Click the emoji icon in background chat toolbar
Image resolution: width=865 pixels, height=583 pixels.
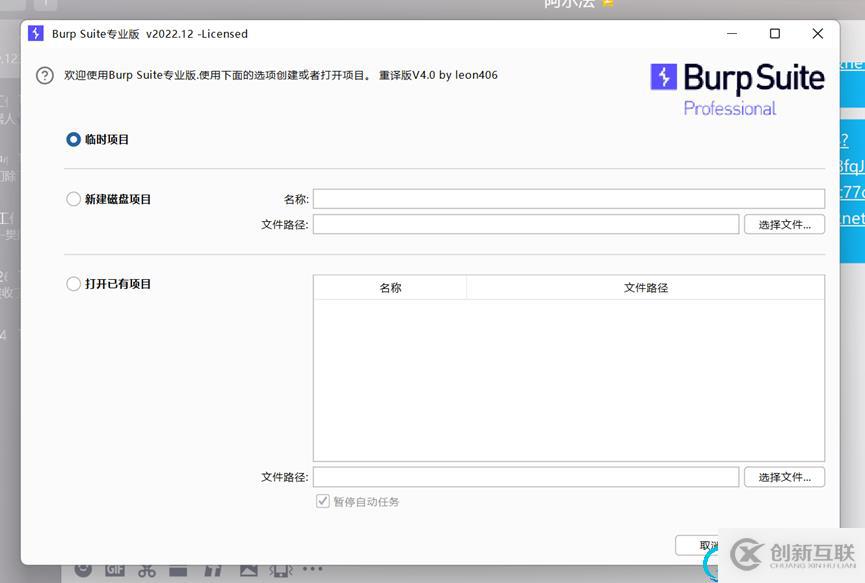83,570
